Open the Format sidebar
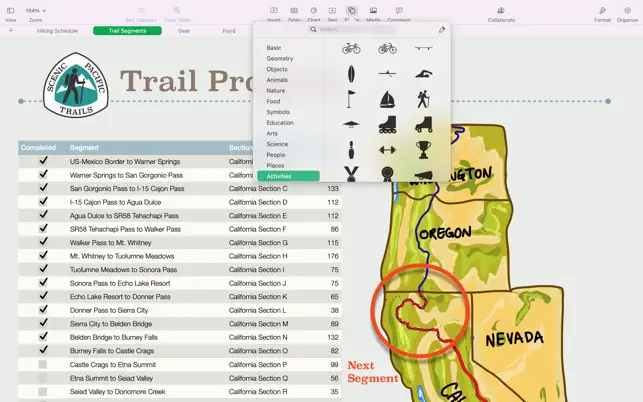Screen dimensions: 643x402 602,14
